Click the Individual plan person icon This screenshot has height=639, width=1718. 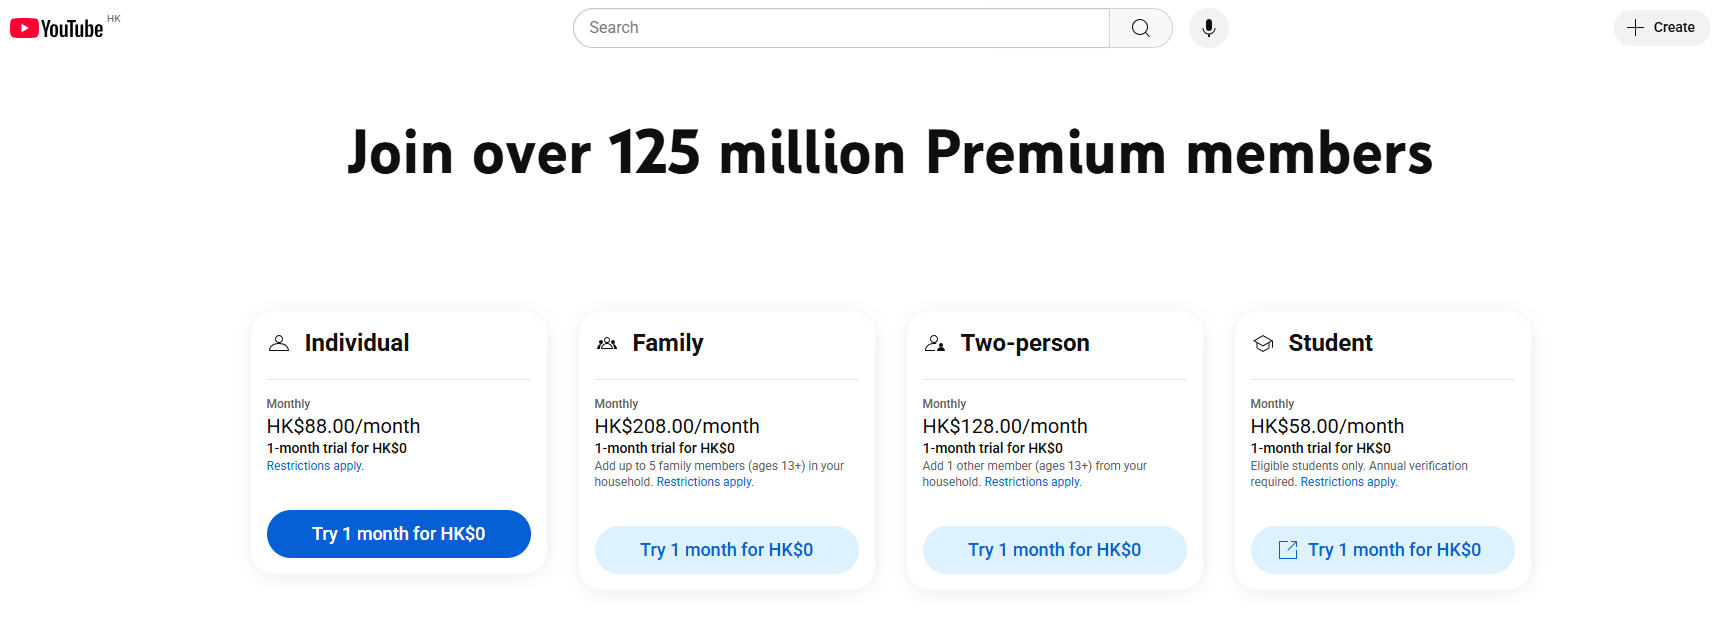point(279,342)
